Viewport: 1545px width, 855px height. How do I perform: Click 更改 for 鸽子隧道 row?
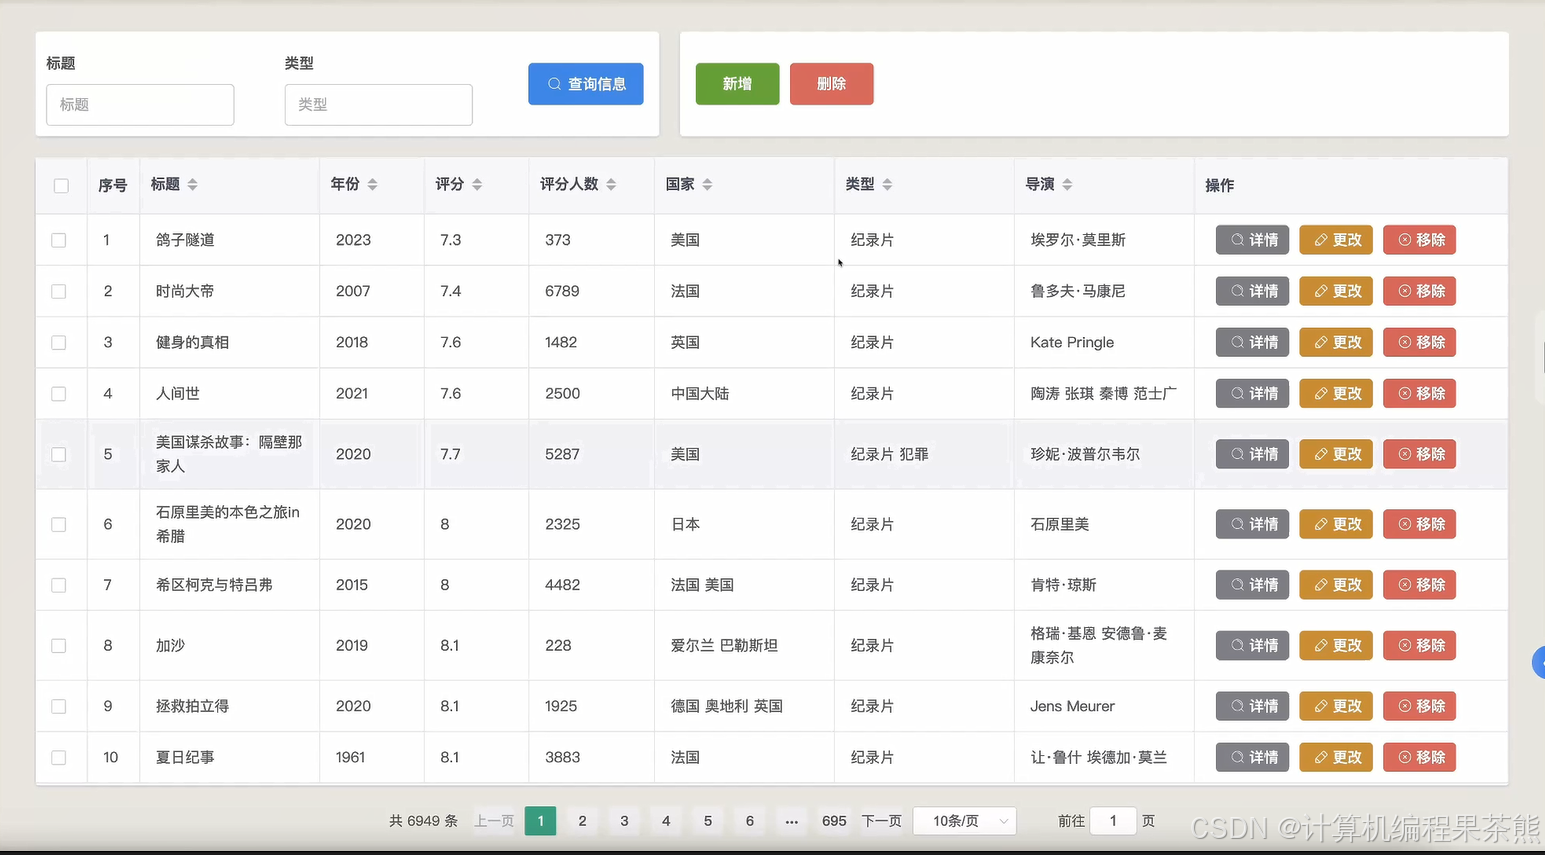click(1336, 240)
